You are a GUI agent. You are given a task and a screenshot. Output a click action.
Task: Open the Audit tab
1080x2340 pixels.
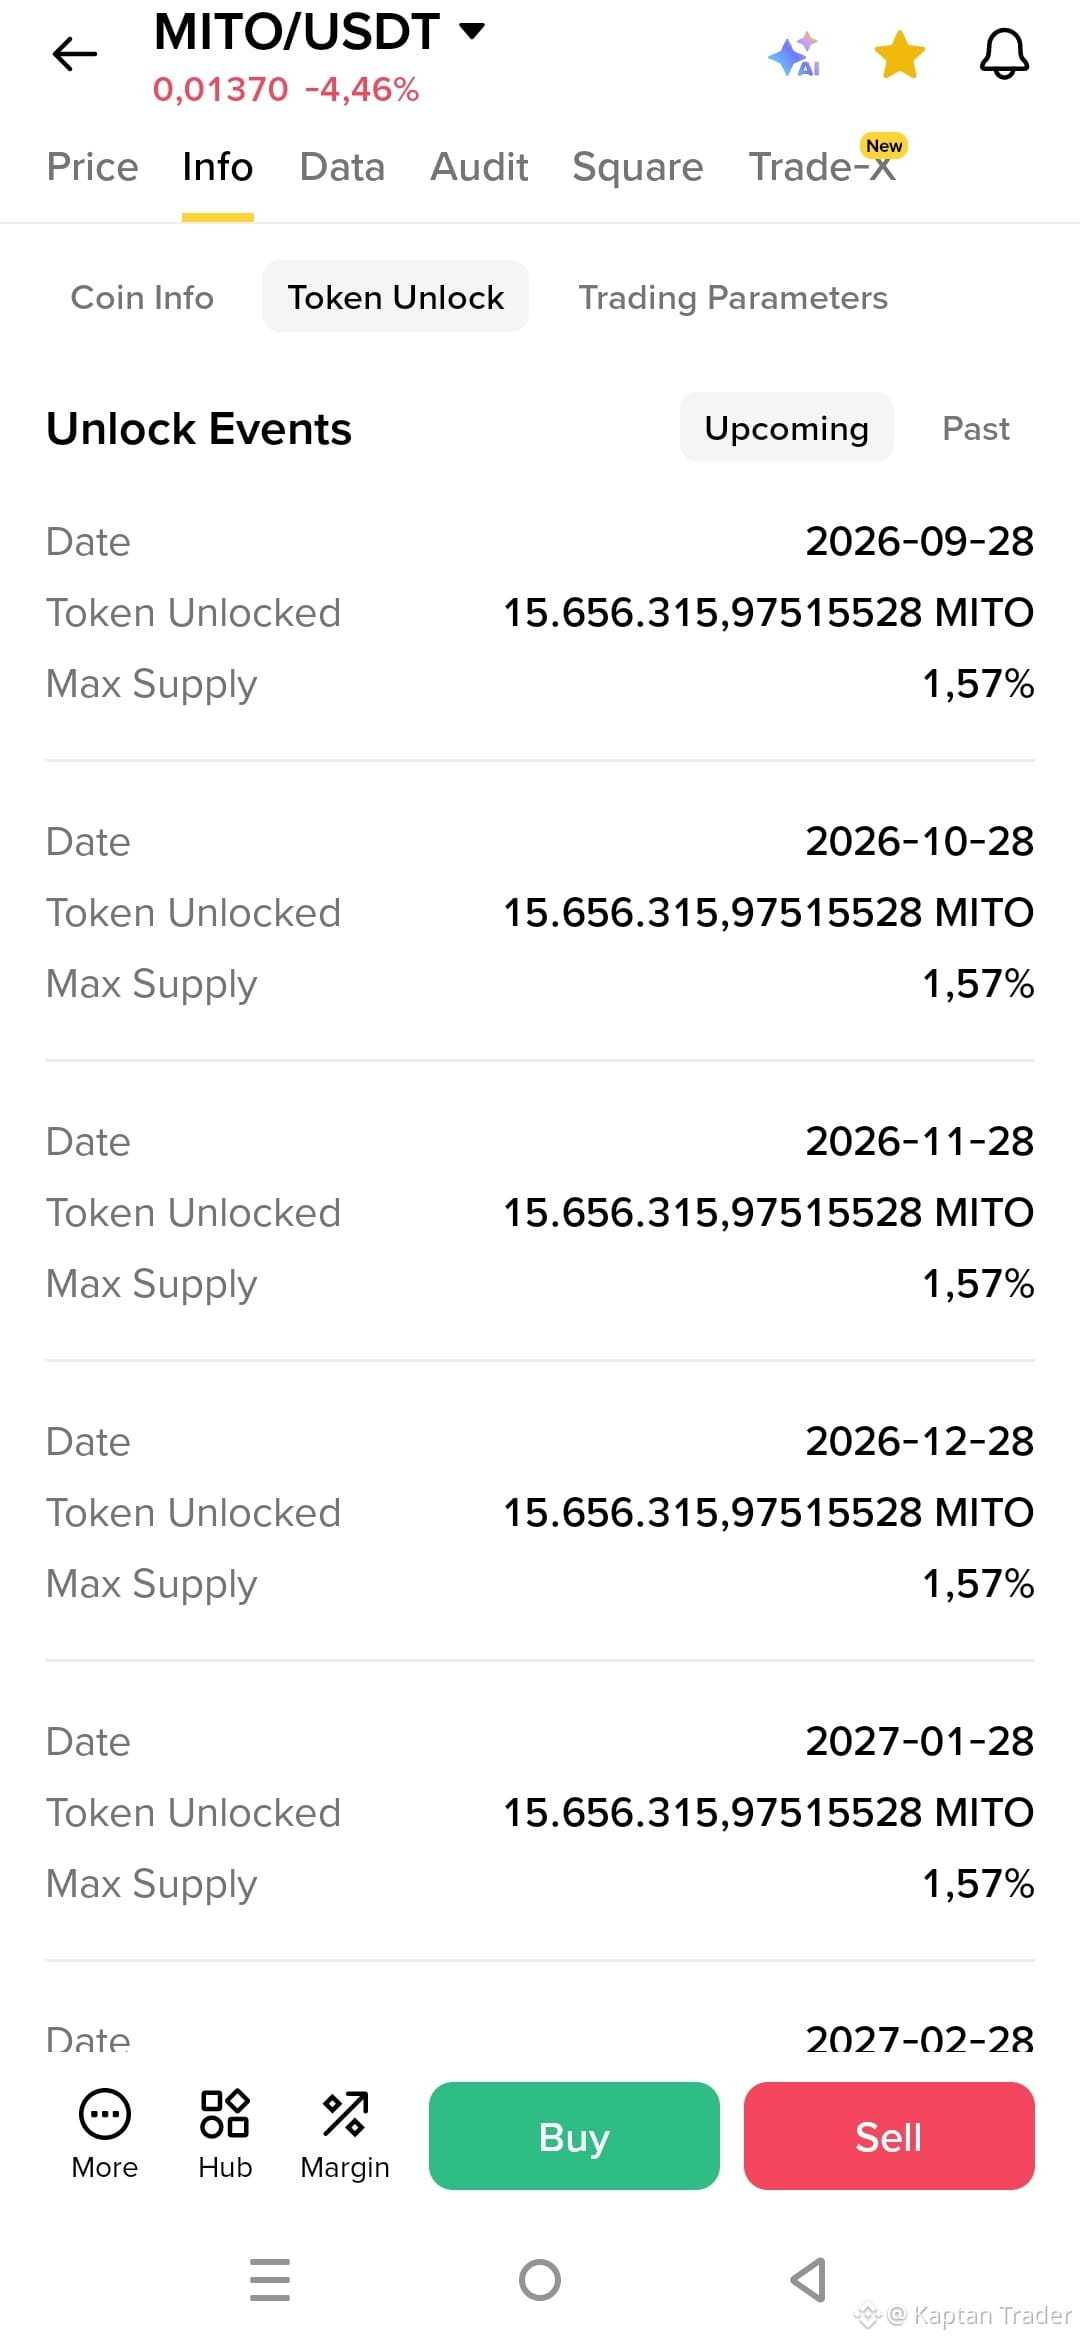pyautogui.click(x=479, y=167)
